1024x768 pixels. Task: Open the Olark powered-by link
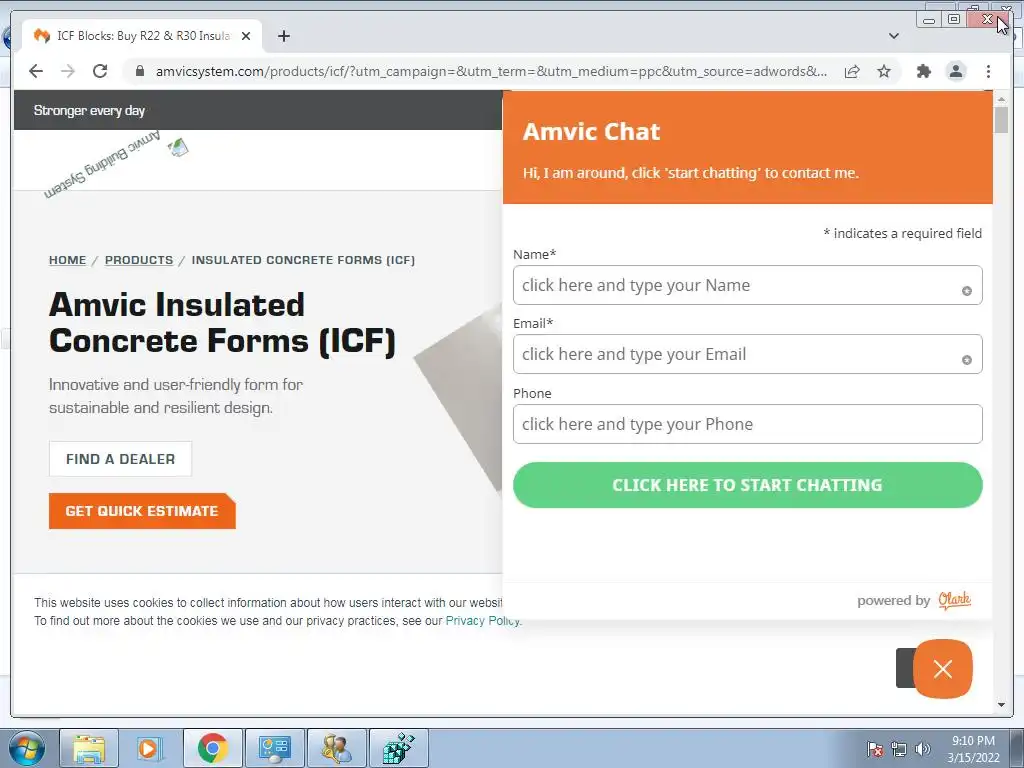954,600
